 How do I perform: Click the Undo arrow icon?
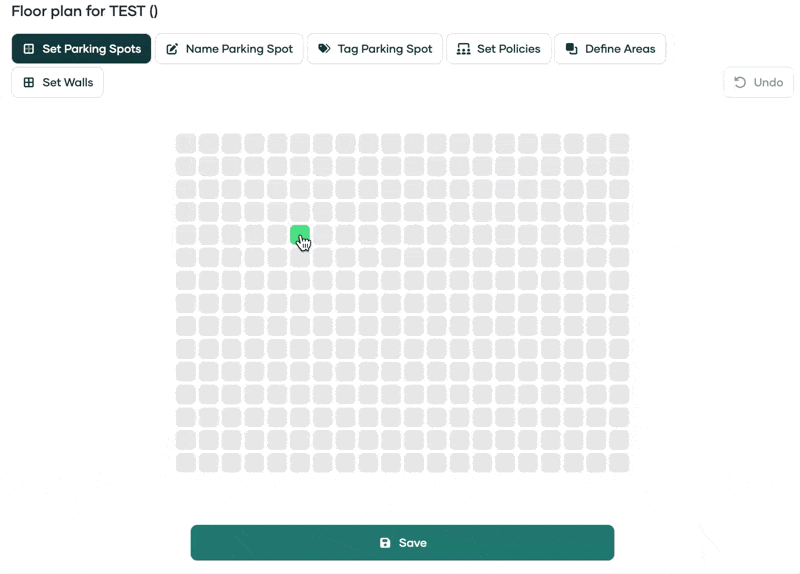(740, 83)
